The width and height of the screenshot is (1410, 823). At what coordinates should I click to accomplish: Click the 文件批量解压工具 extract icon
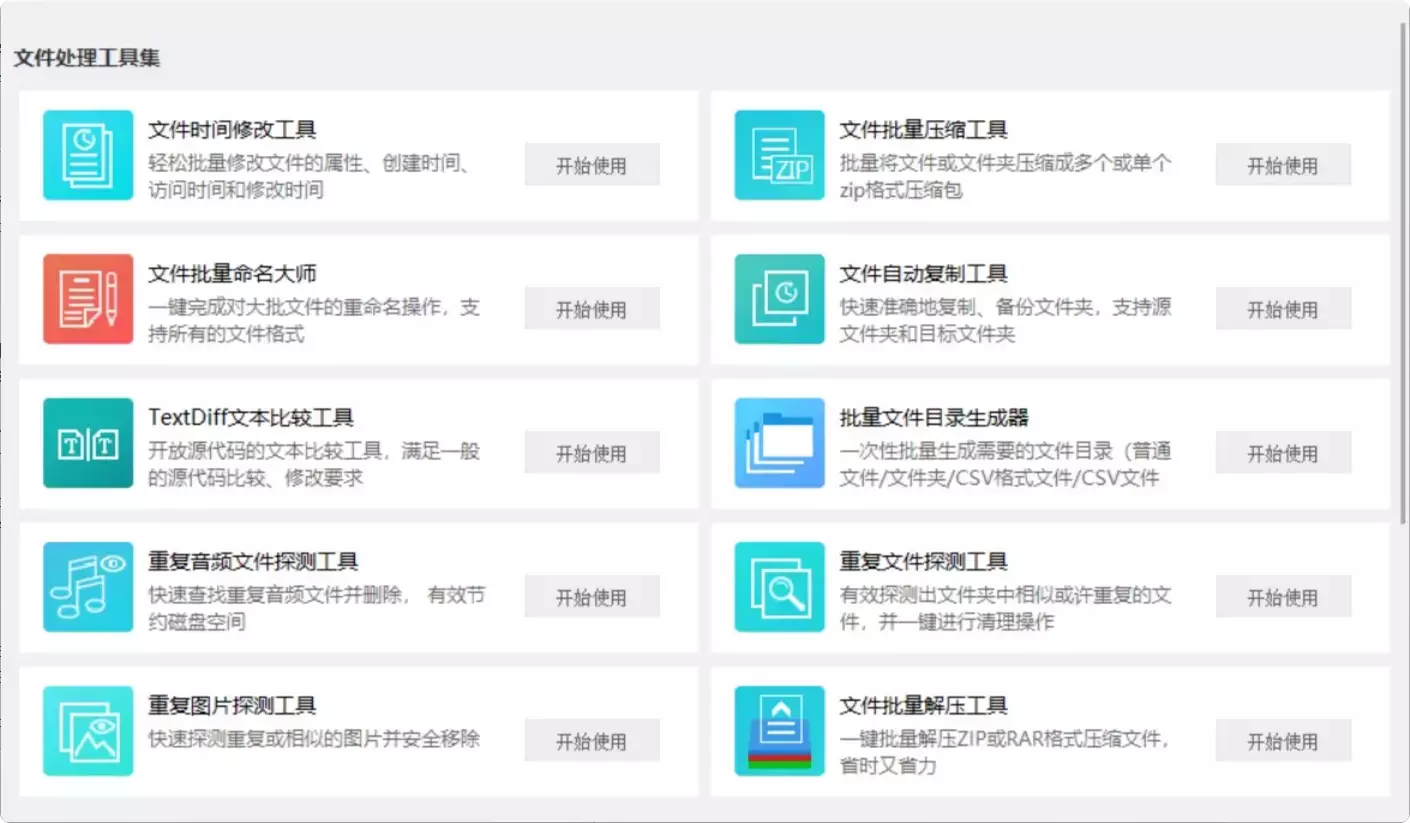[779, 731]
